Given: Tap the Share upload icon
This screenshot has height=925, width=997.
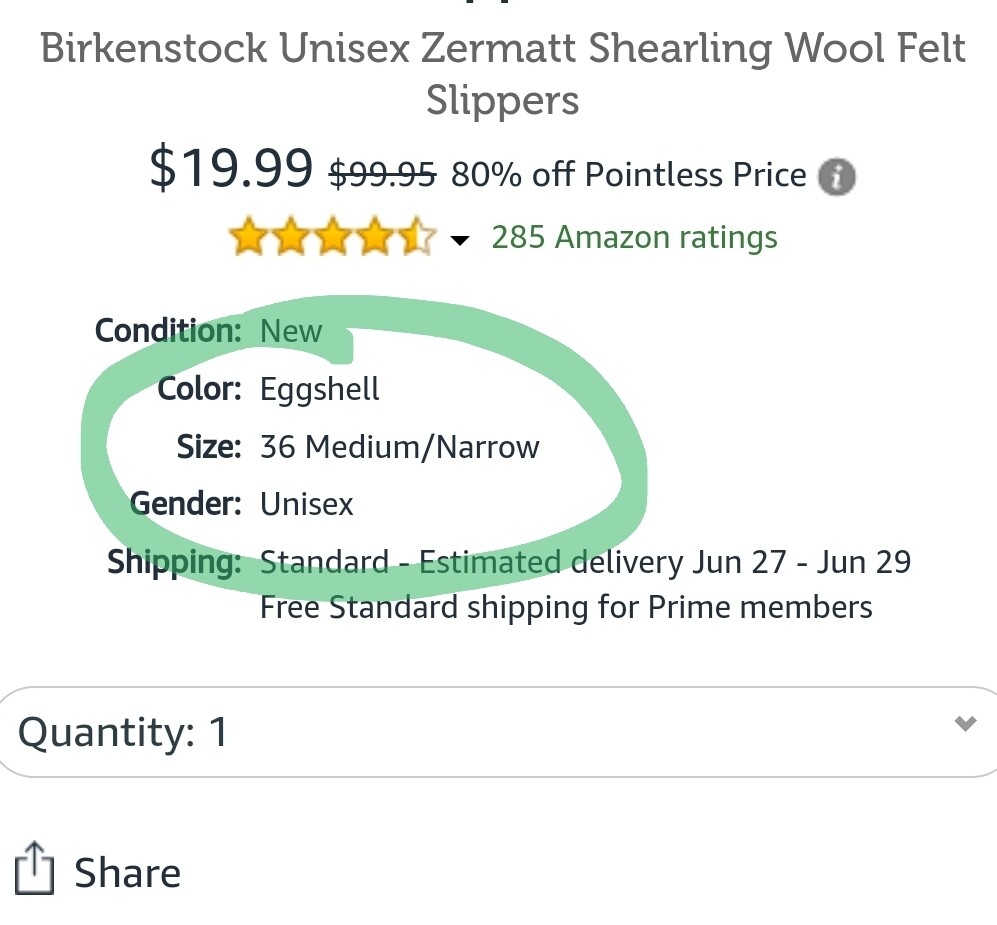Looking at the screenshot, I should (33, 868).
